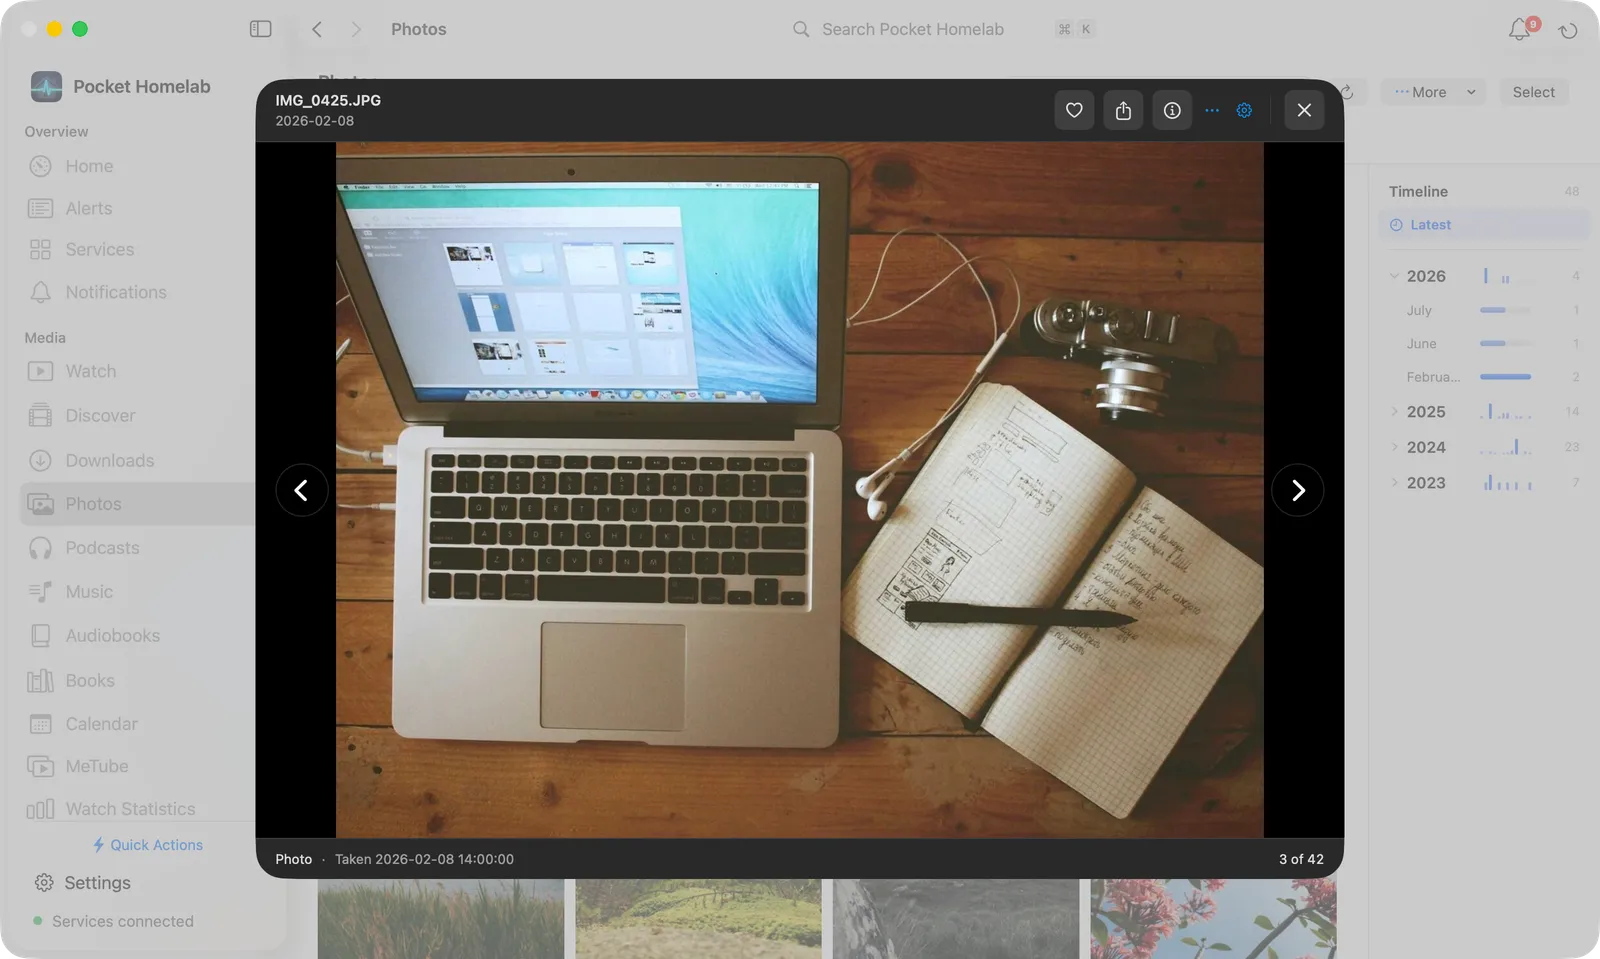Share IMG_0425.JPG using the share icon
Screen dimensions: 1600x959
1123,110
